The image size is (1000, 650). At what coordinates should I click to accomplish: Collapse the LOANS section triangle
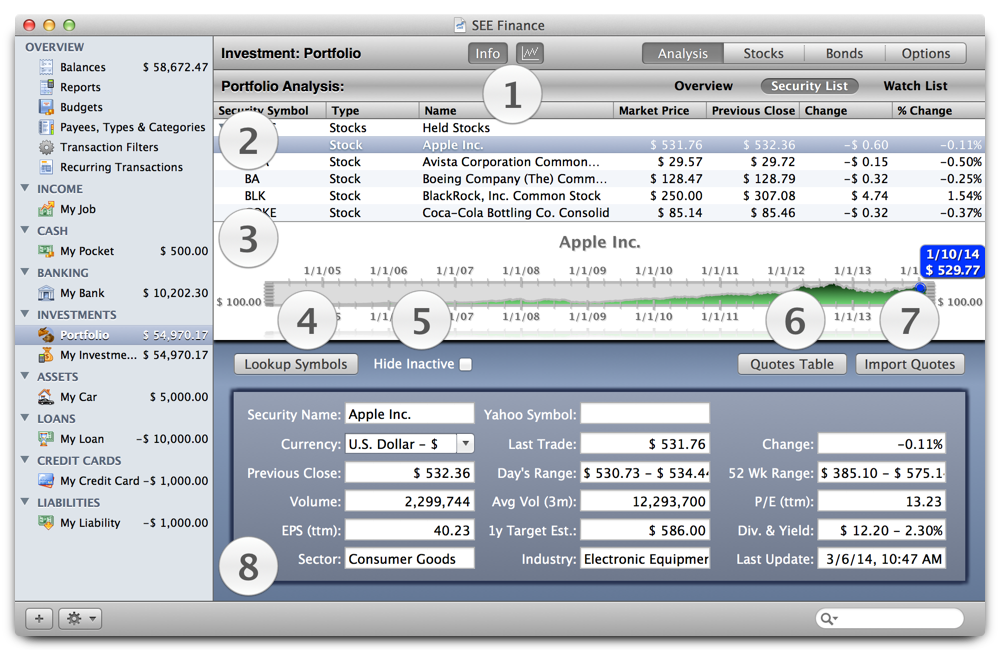point(25,418)
